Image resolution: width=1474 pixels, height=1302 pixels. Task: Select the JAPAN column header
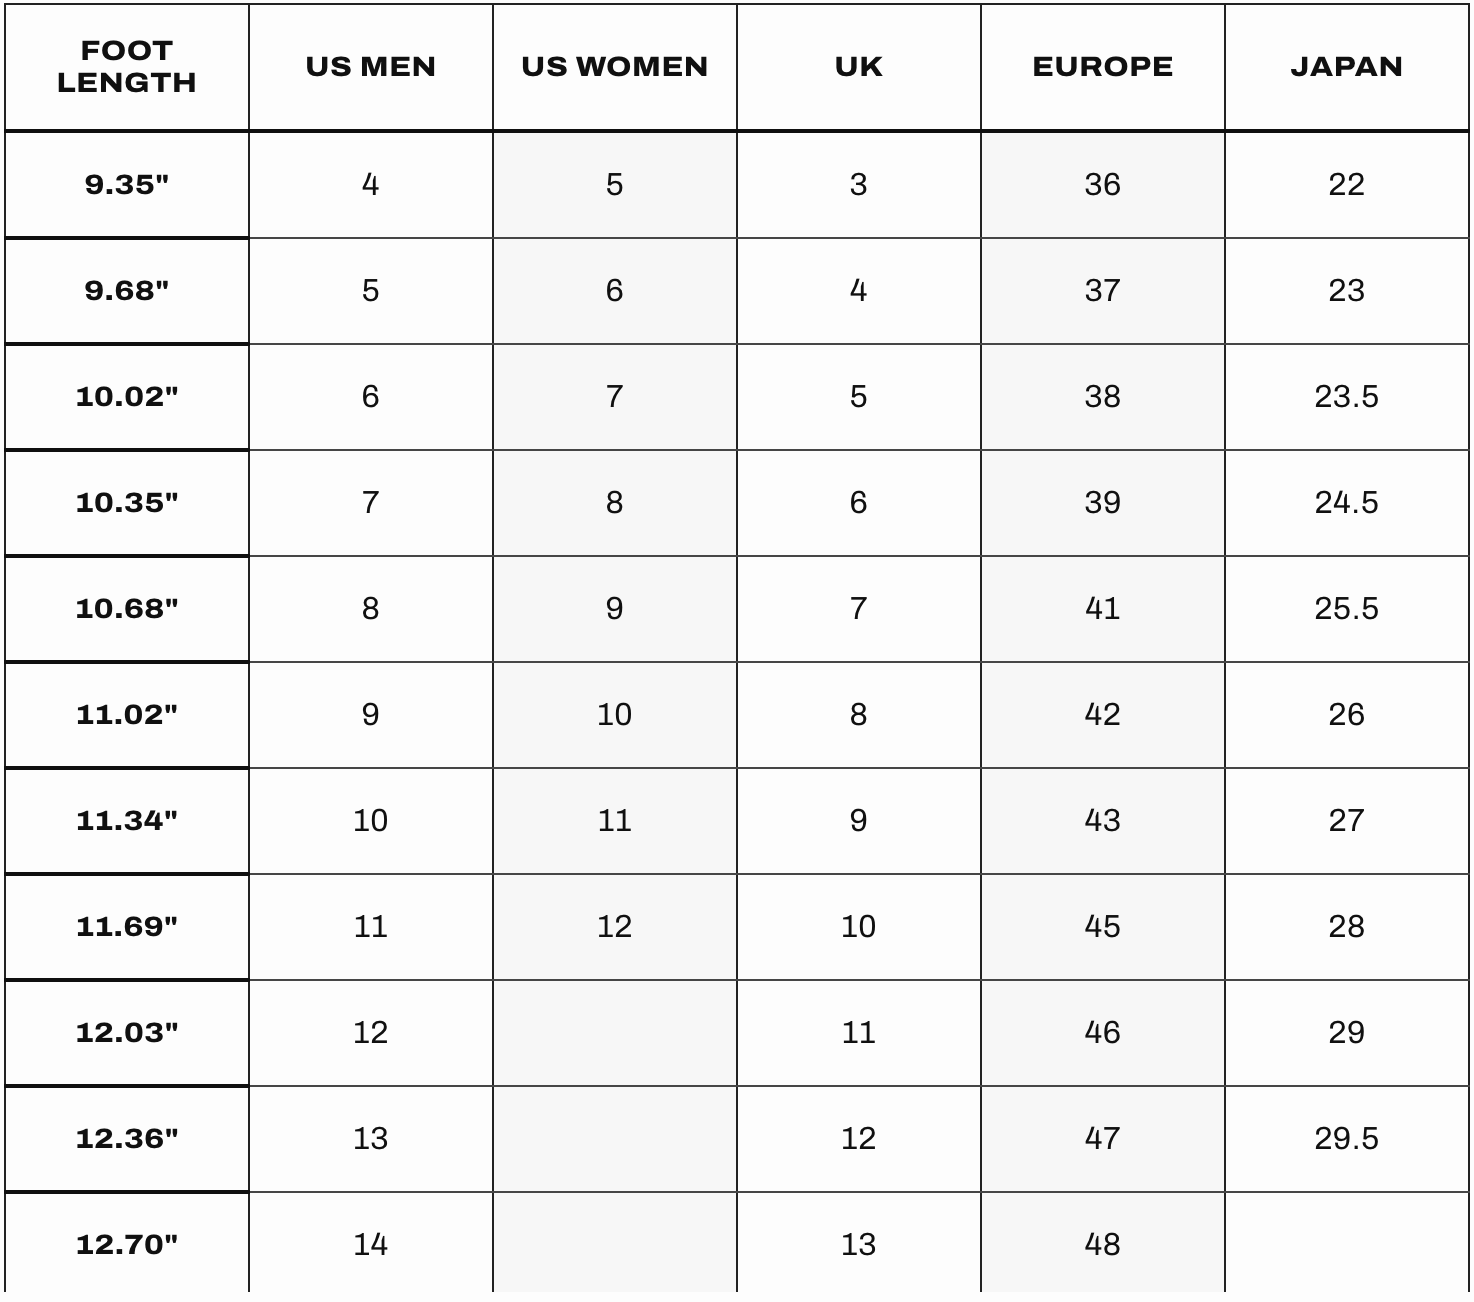tap(1347, 67)
